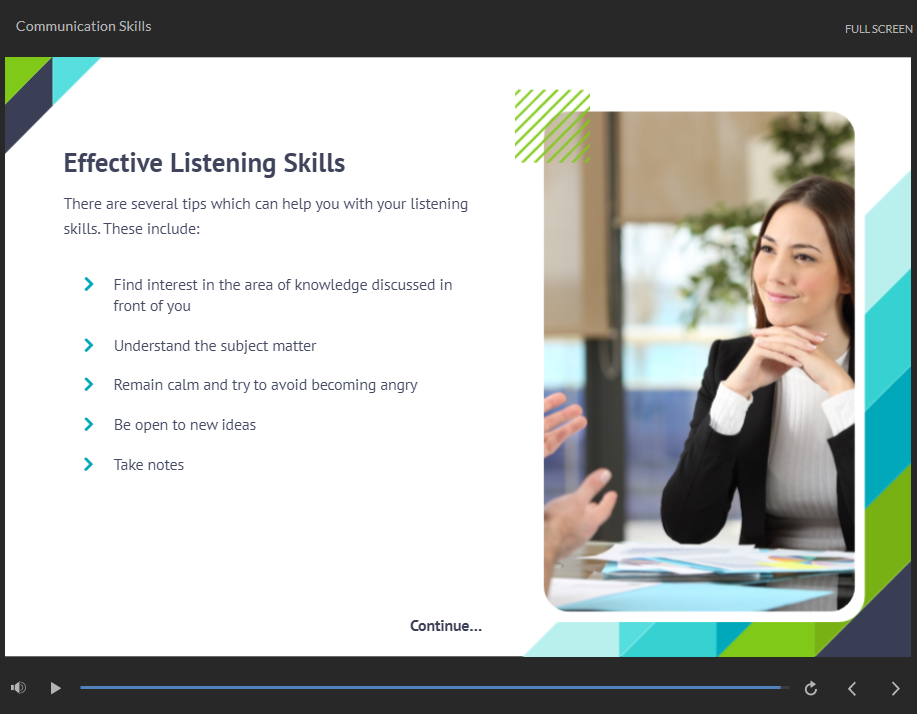Click the chevron beside Remain calm bullet

coord(89,384)
